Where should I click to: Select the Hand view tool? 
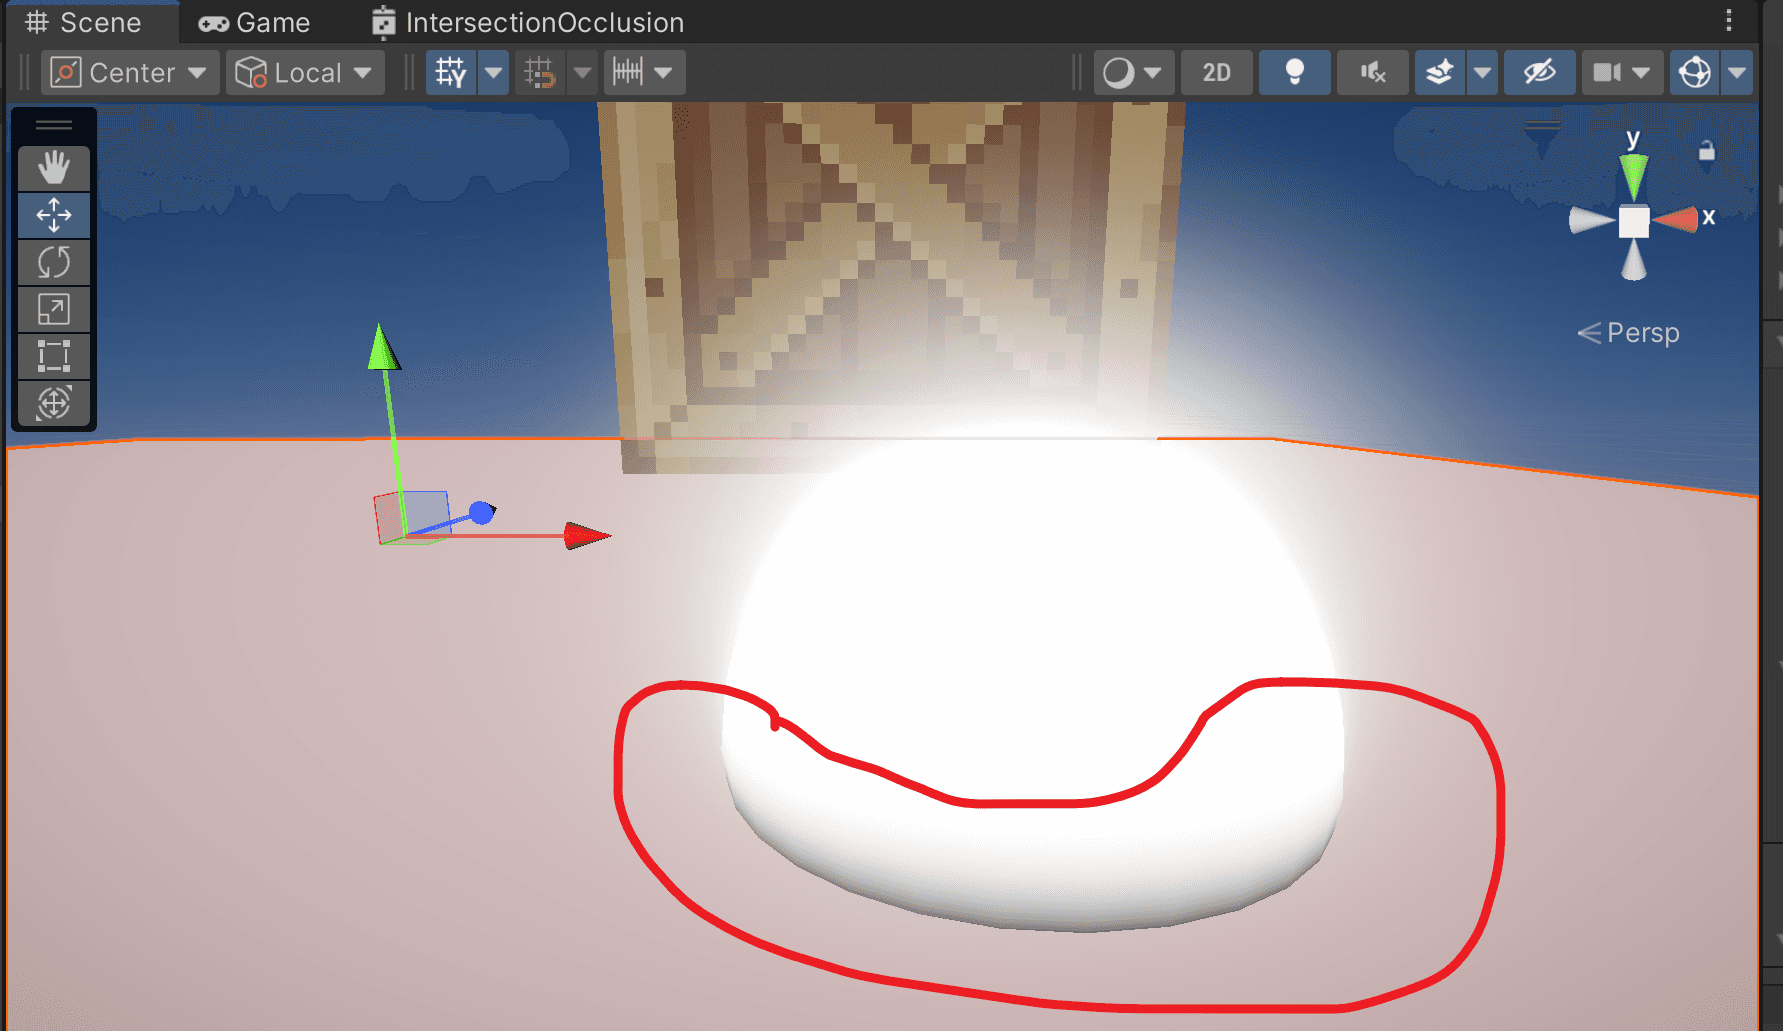point(54,168)
